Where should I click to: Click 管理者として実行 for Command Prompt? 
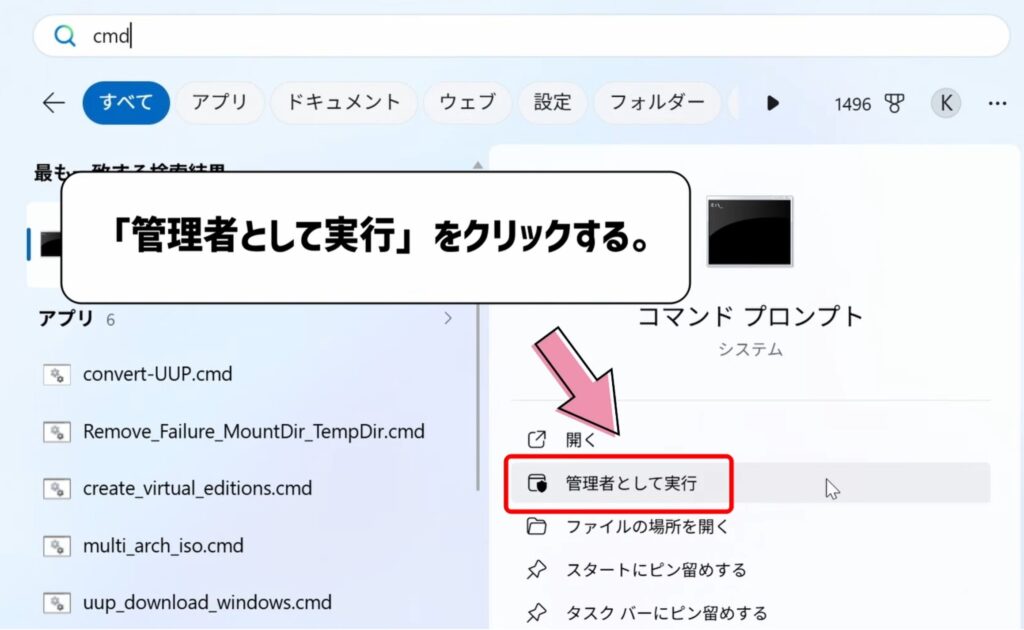click(x=628, y=484)
